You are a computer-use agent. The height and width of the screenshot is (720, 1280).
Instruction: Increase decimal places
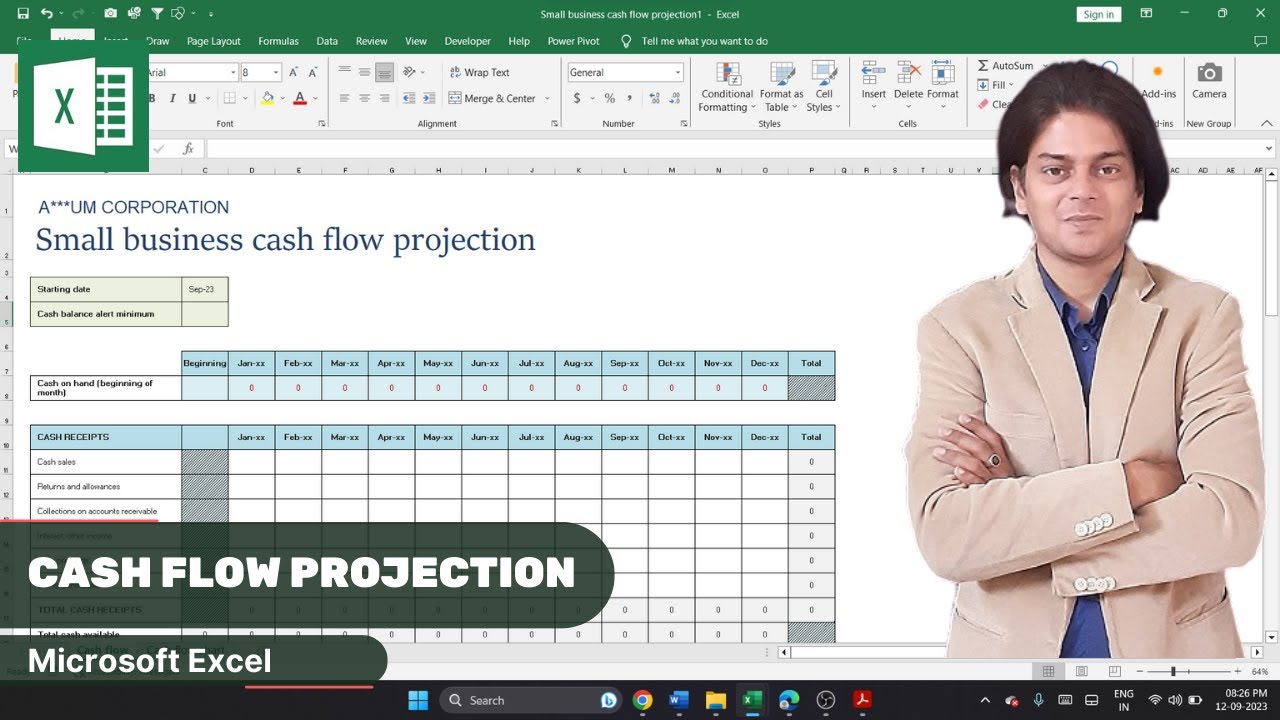653,98
